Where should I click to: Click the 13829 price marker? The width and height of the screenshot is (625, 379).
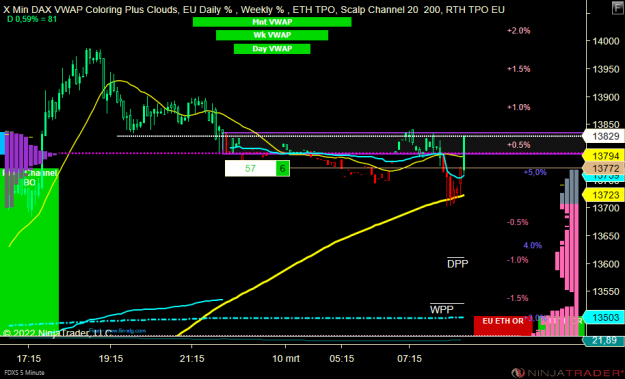coord(604,136)
